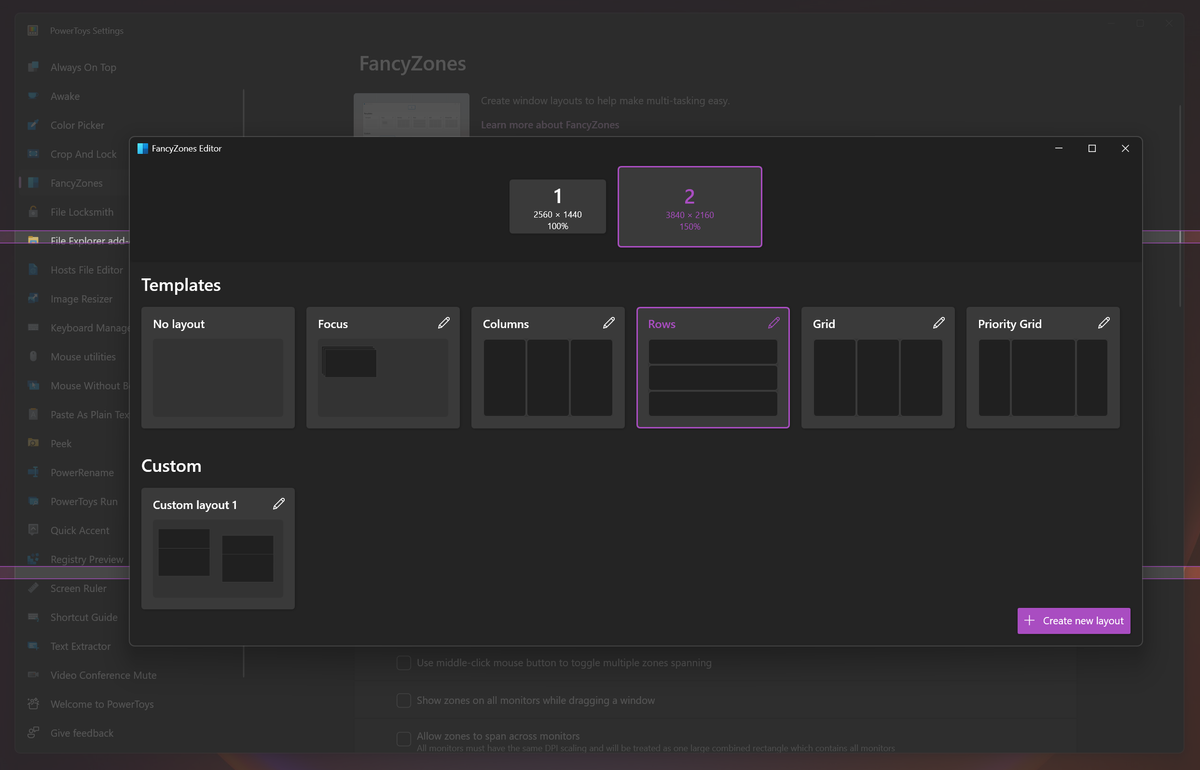This screenshot has width=1200, height=770.
Task: Apply the Focus layout template preview
Action: click(x=383, y=378)
